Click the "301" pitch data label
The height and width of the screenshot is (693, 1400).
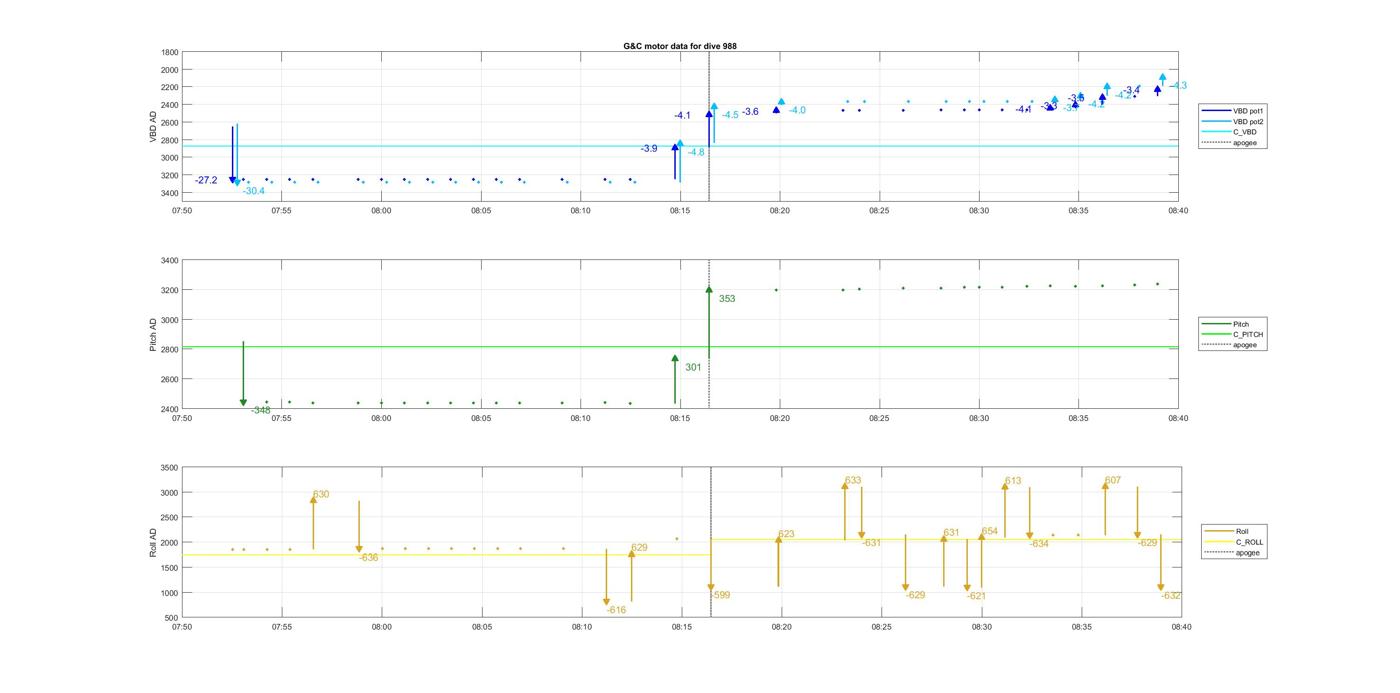pos(693,368)
